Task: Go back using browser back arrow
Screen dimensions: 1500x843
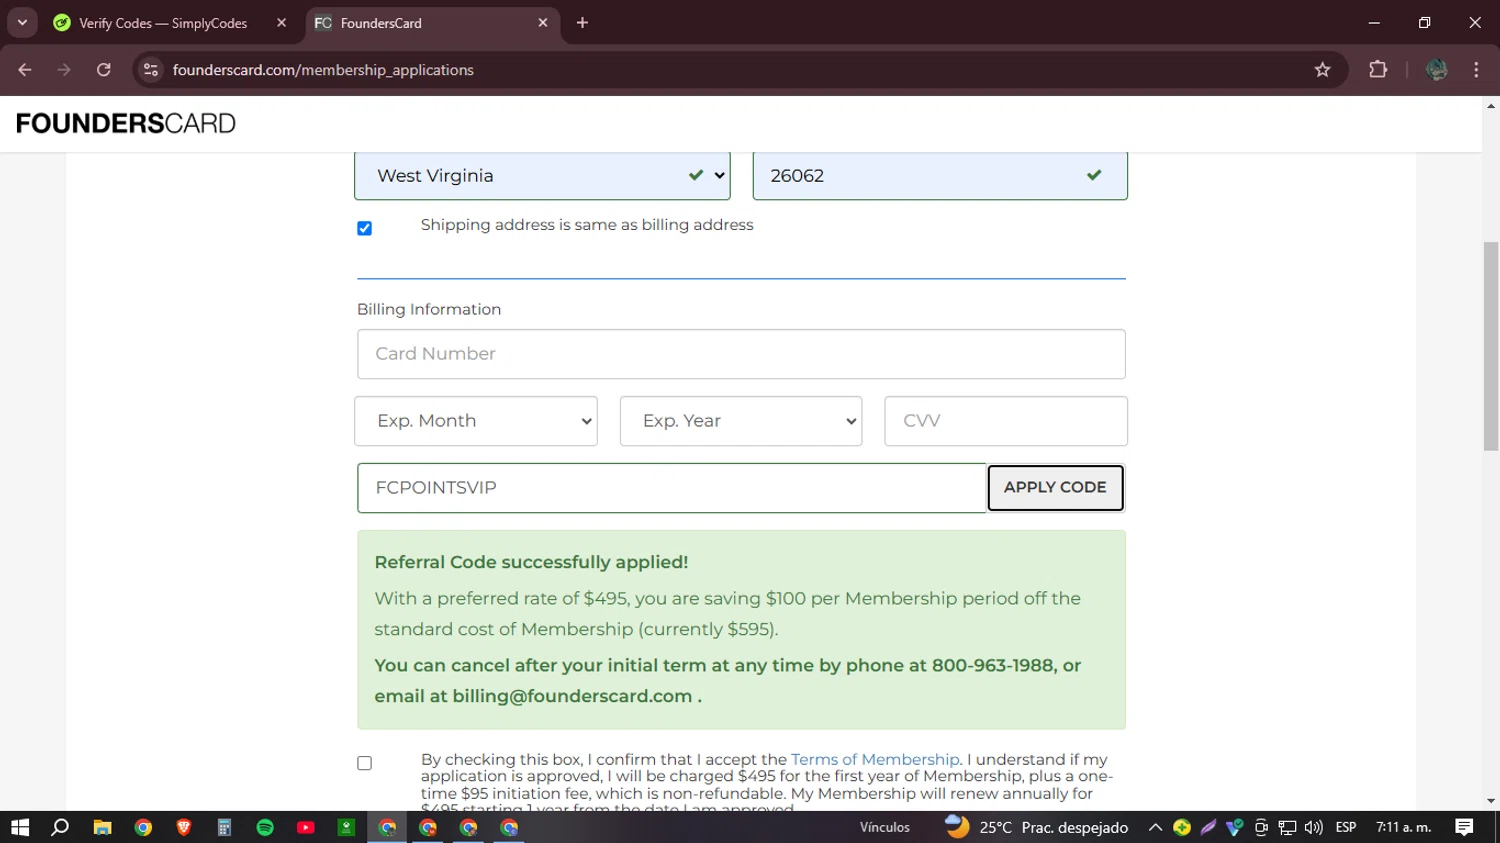Action: [x=25, y=70]
